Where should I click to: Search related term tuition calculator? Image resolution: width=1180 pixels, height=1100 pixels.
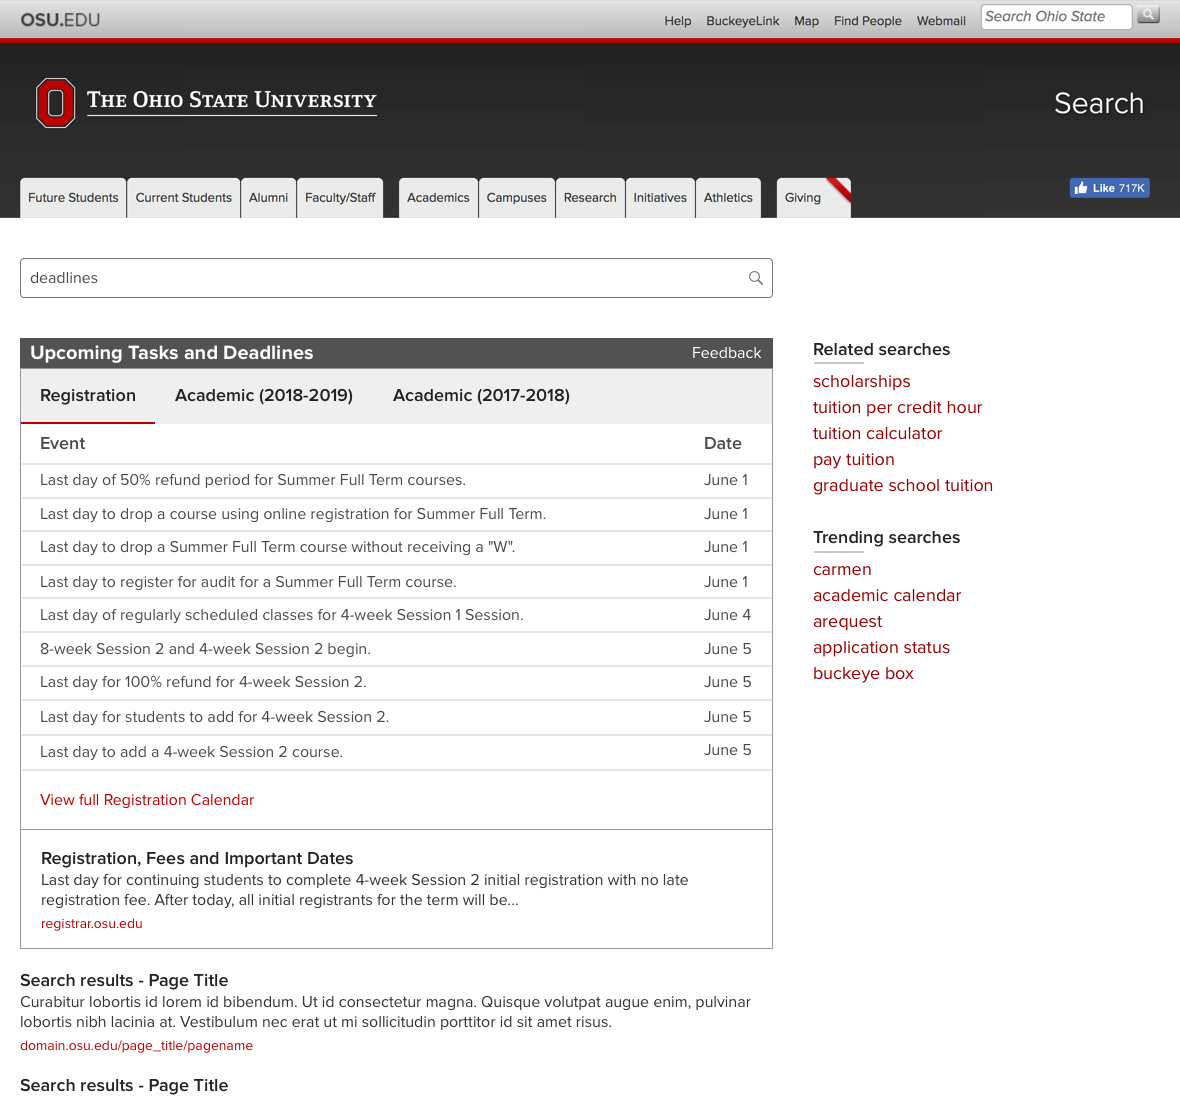(877, 433)
